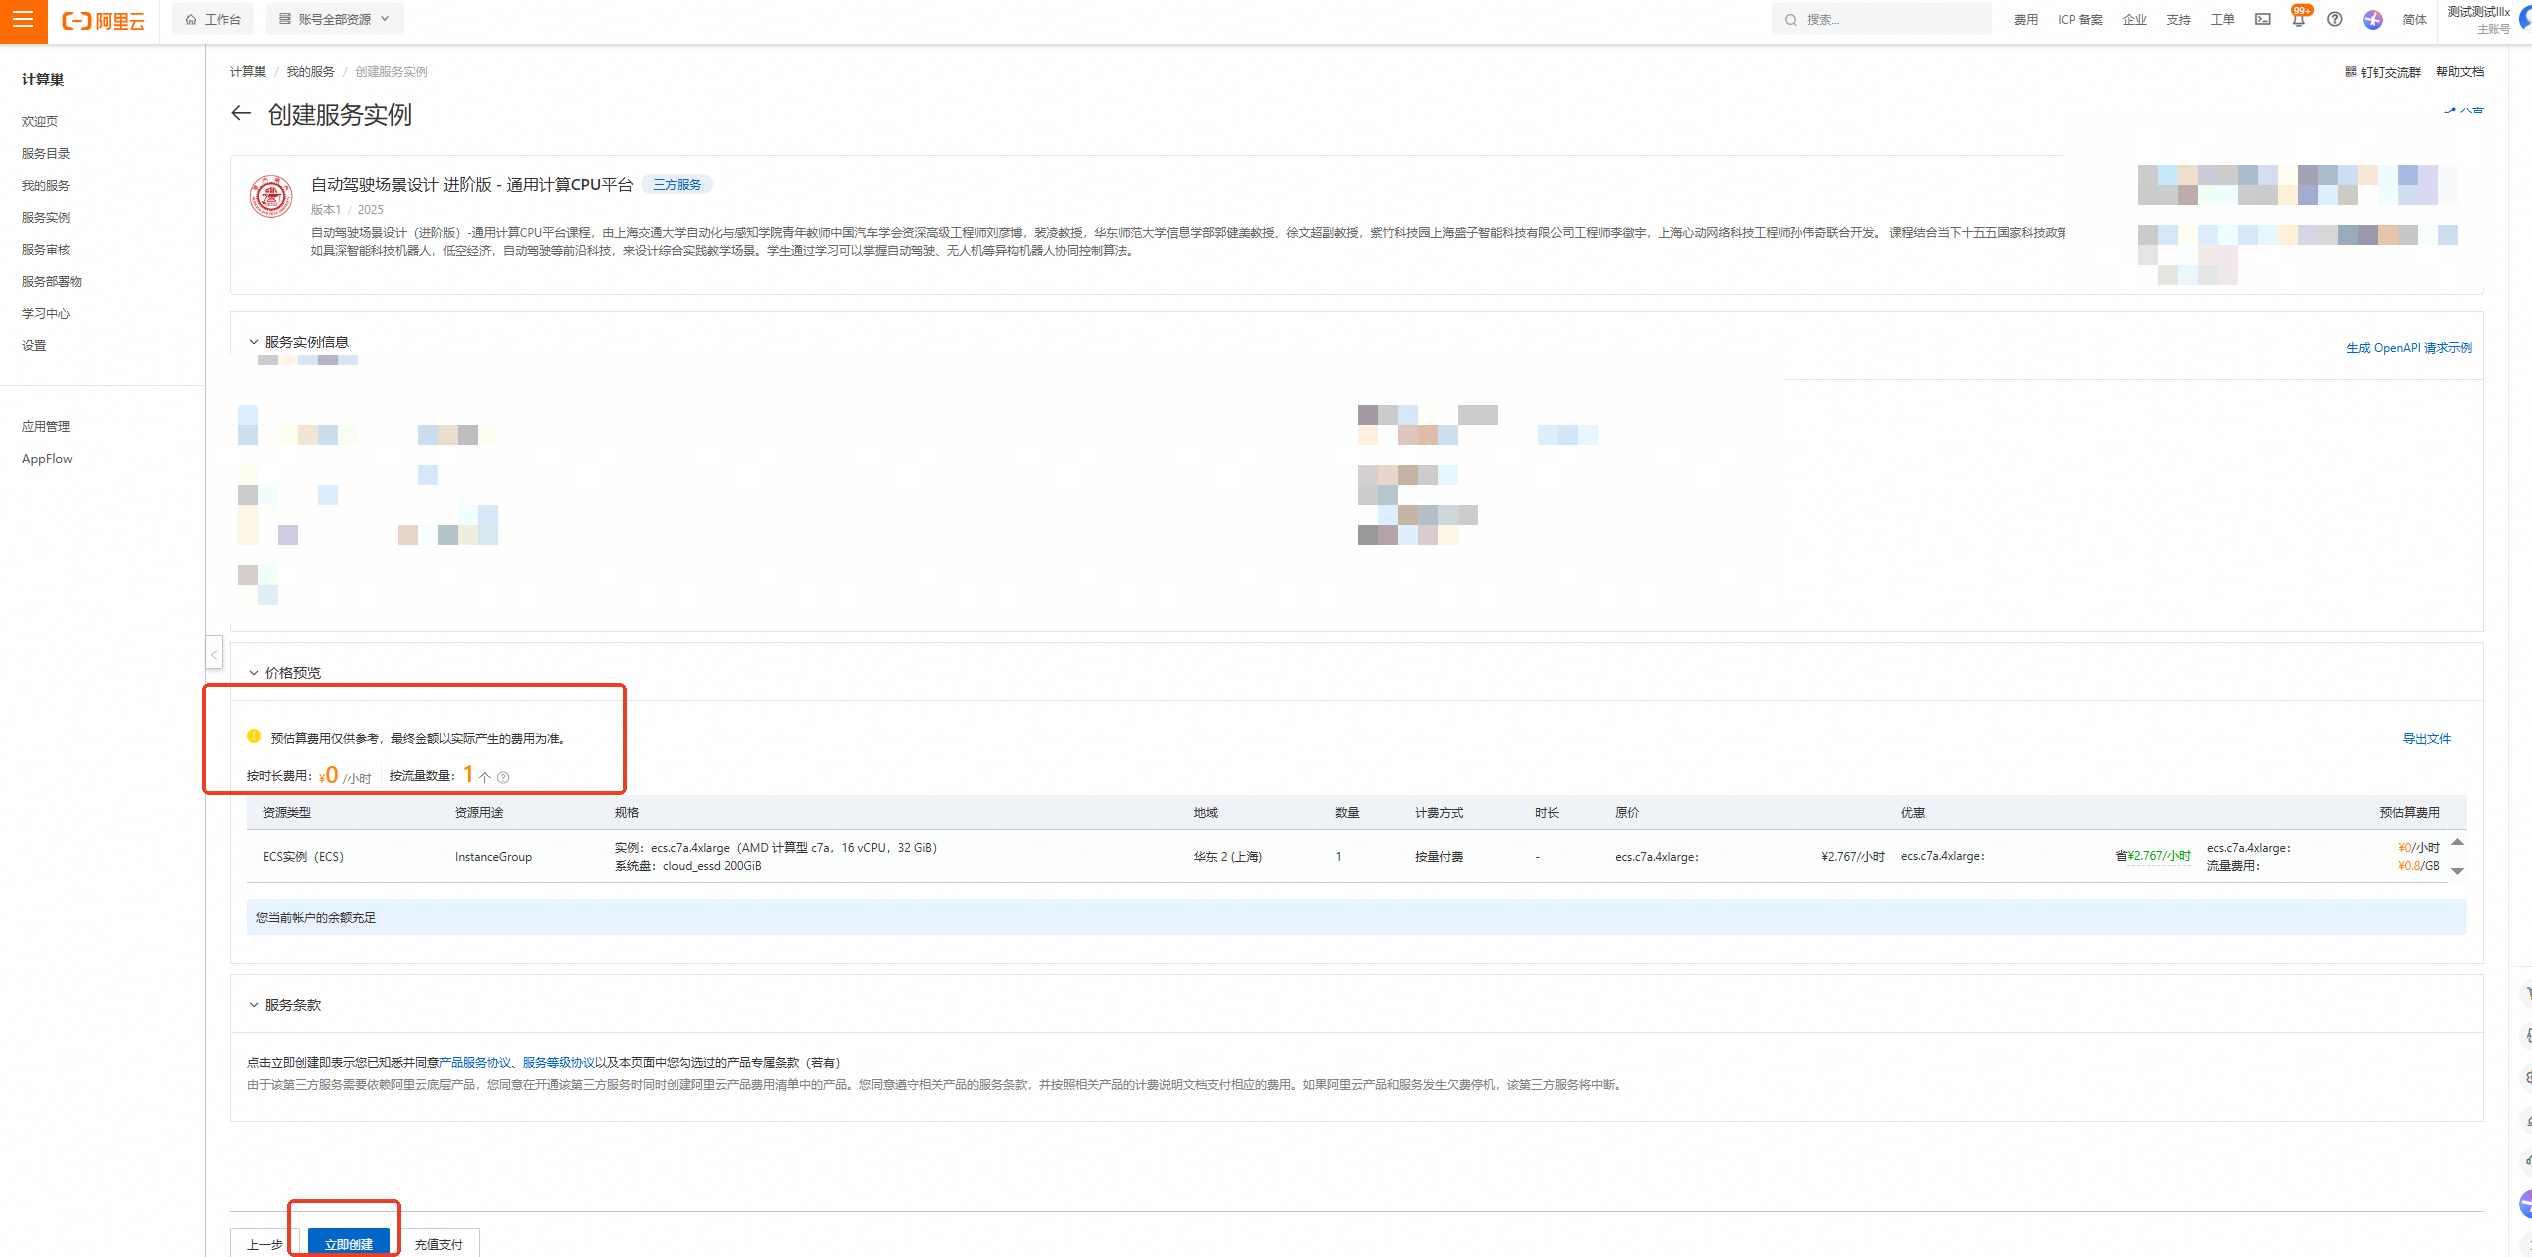Switch language via 简体
This screenshot has height=1257, width=2532.
[2414, 20]
